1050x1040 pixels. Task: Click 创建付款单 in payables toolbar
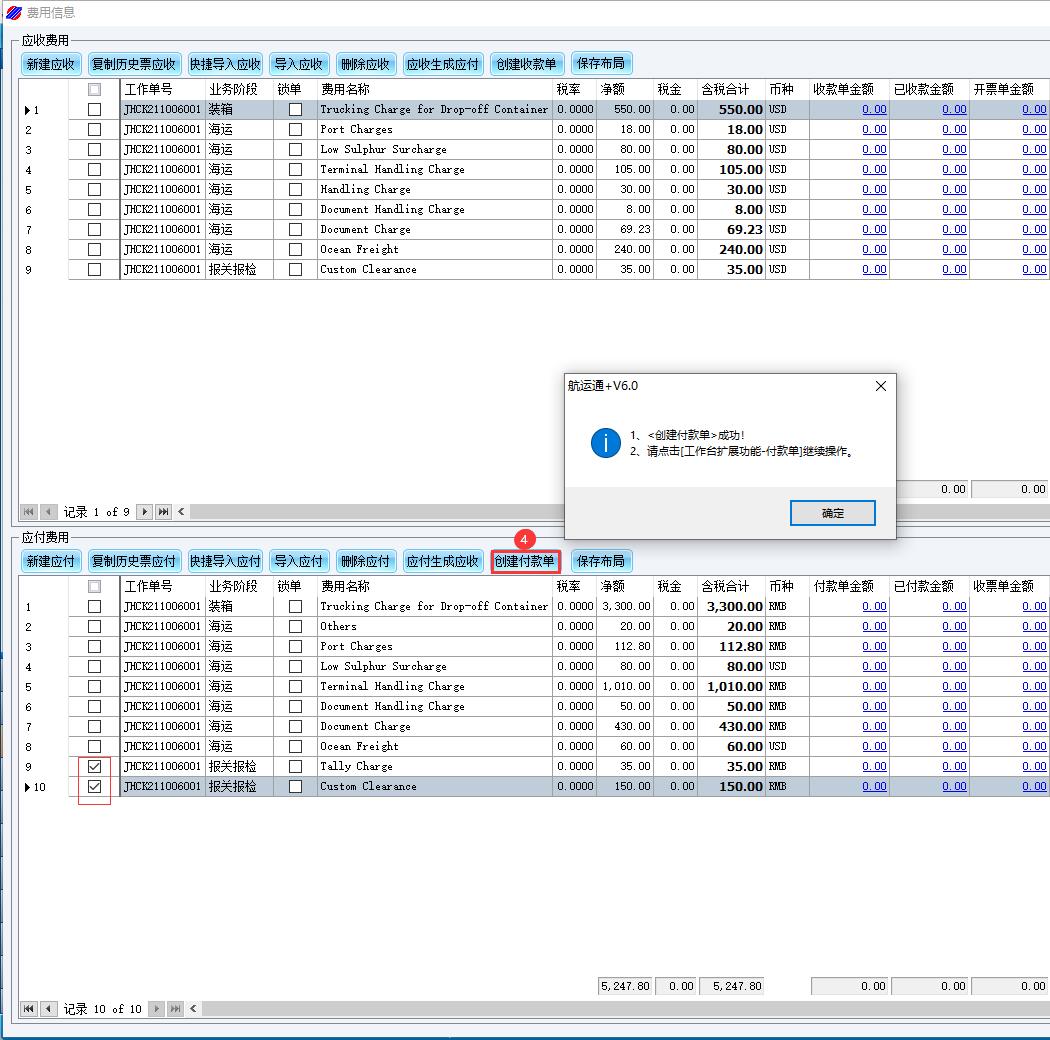pos(525,561)
